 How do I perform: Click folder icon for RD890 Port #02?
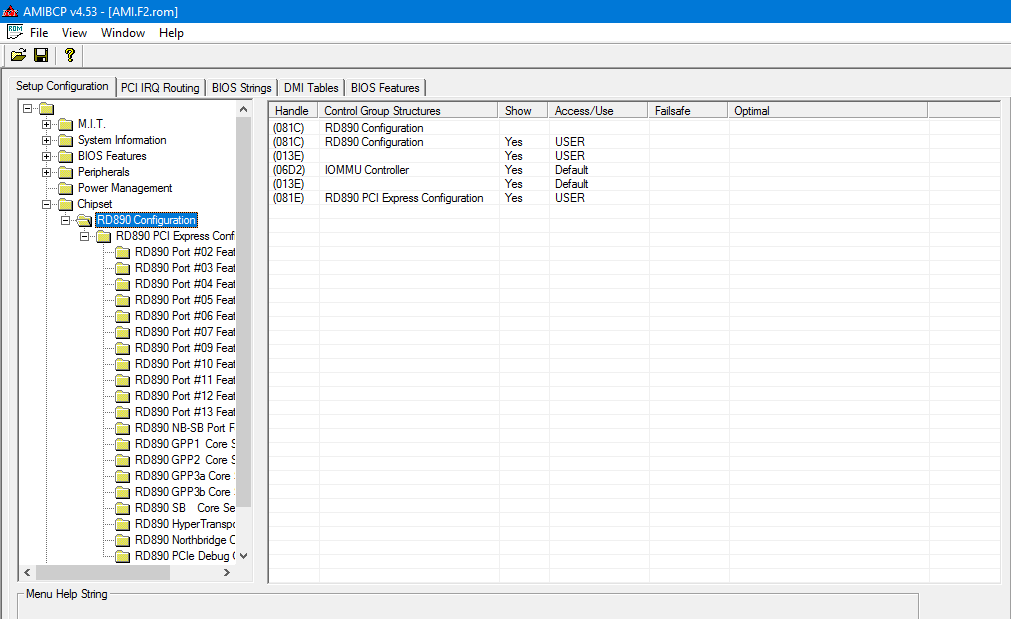pos(123,253)
